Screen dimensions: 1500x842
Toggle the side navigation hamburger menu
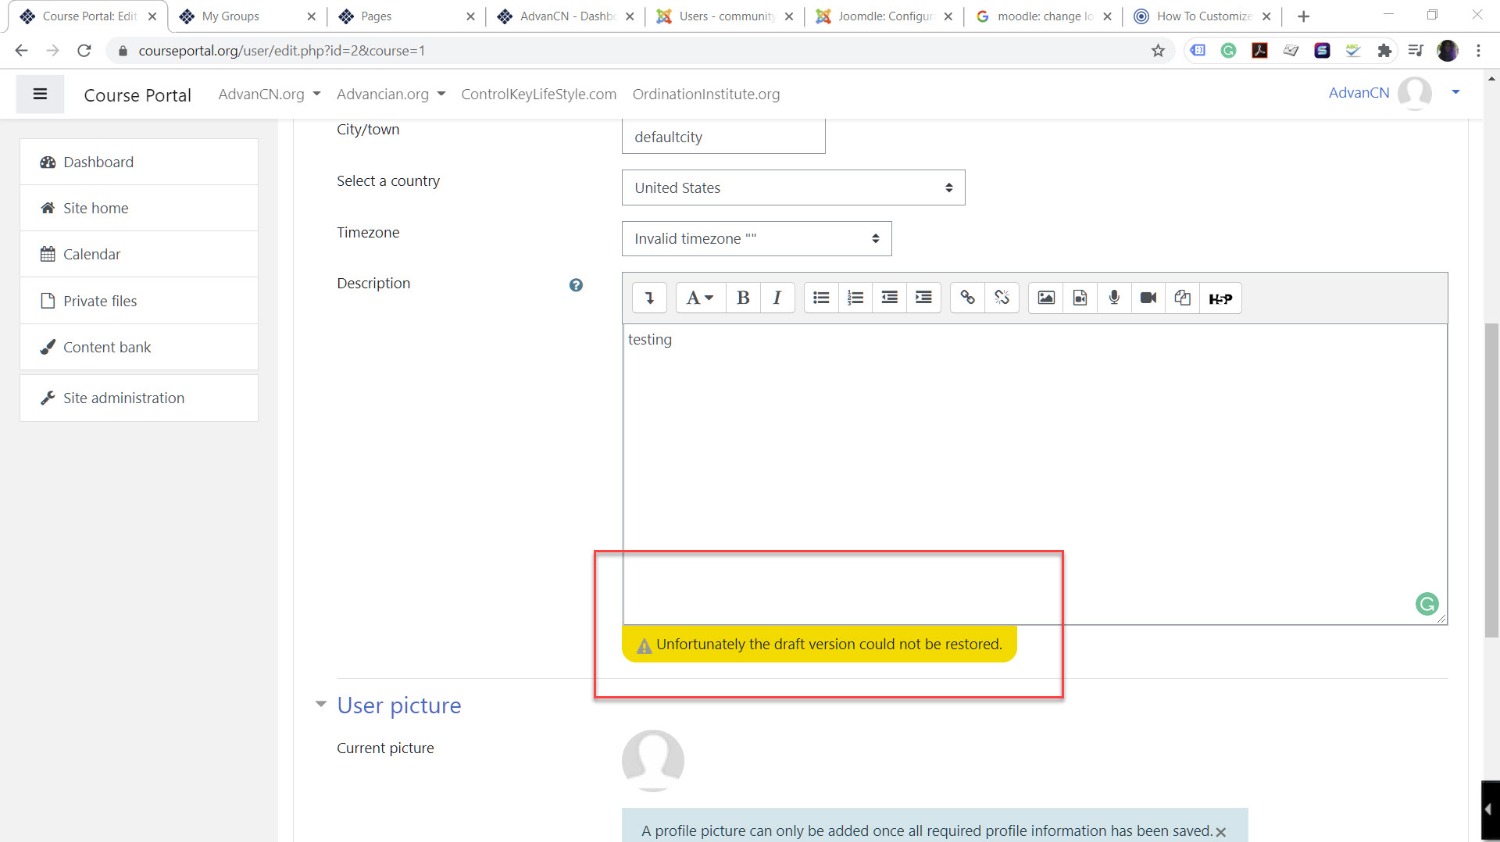[40, 94]
